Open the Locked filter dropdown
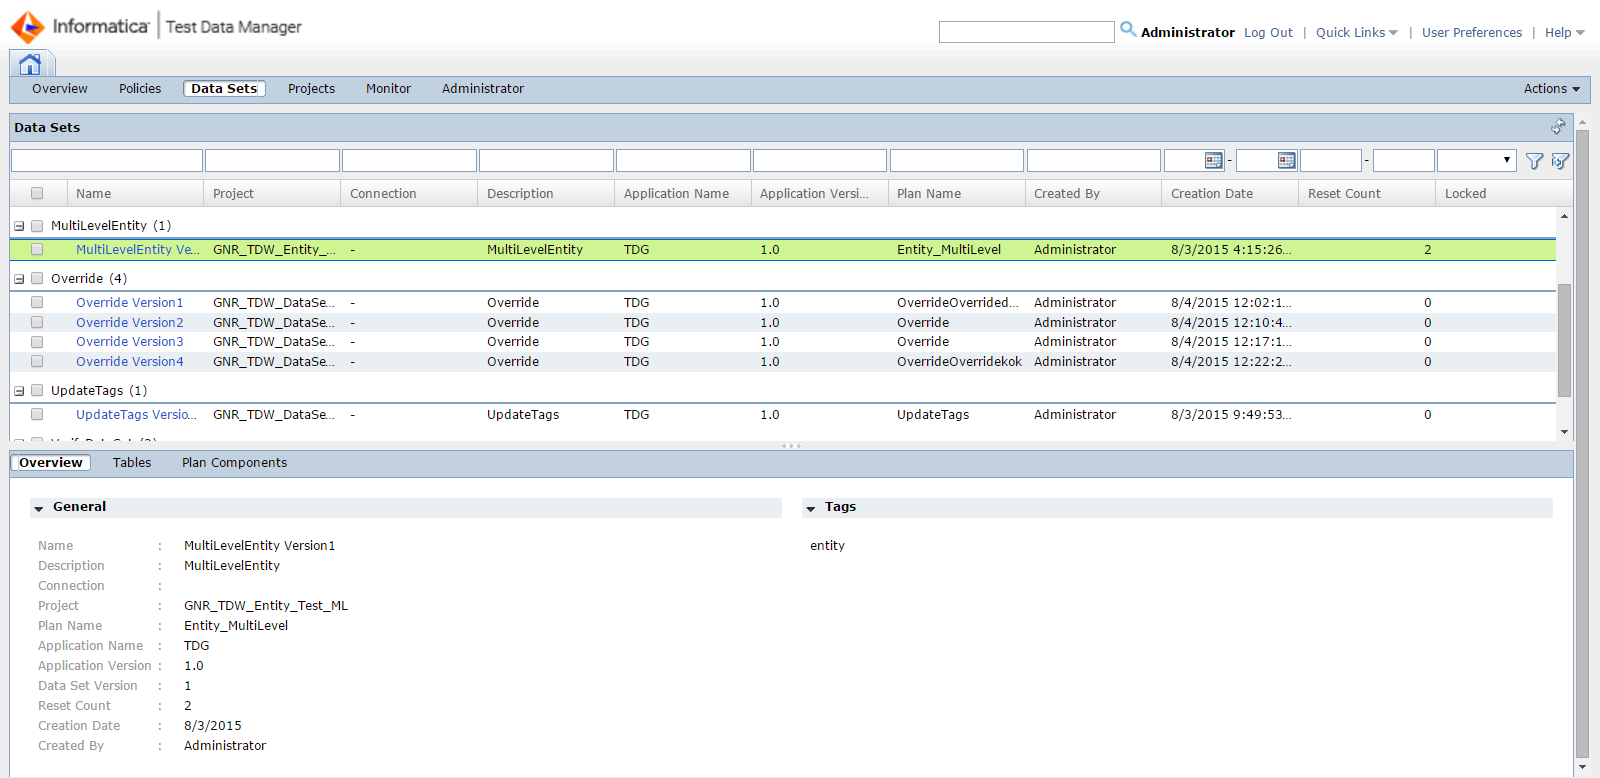 pyautogui.click(x=1477, y=161)
